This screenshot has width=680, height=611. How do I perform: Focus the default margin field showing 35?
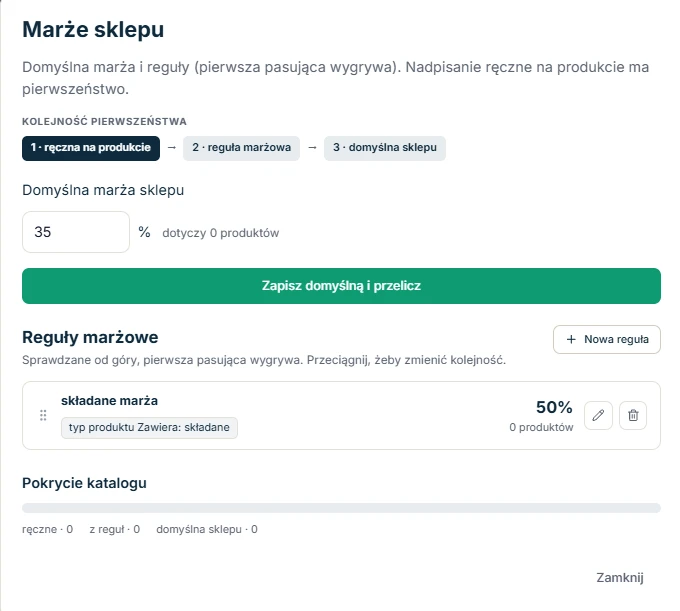(76, 232)
